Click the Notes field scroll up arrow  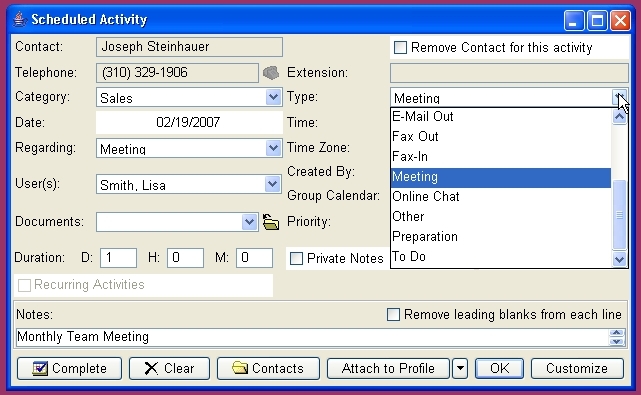click(616, 333)
